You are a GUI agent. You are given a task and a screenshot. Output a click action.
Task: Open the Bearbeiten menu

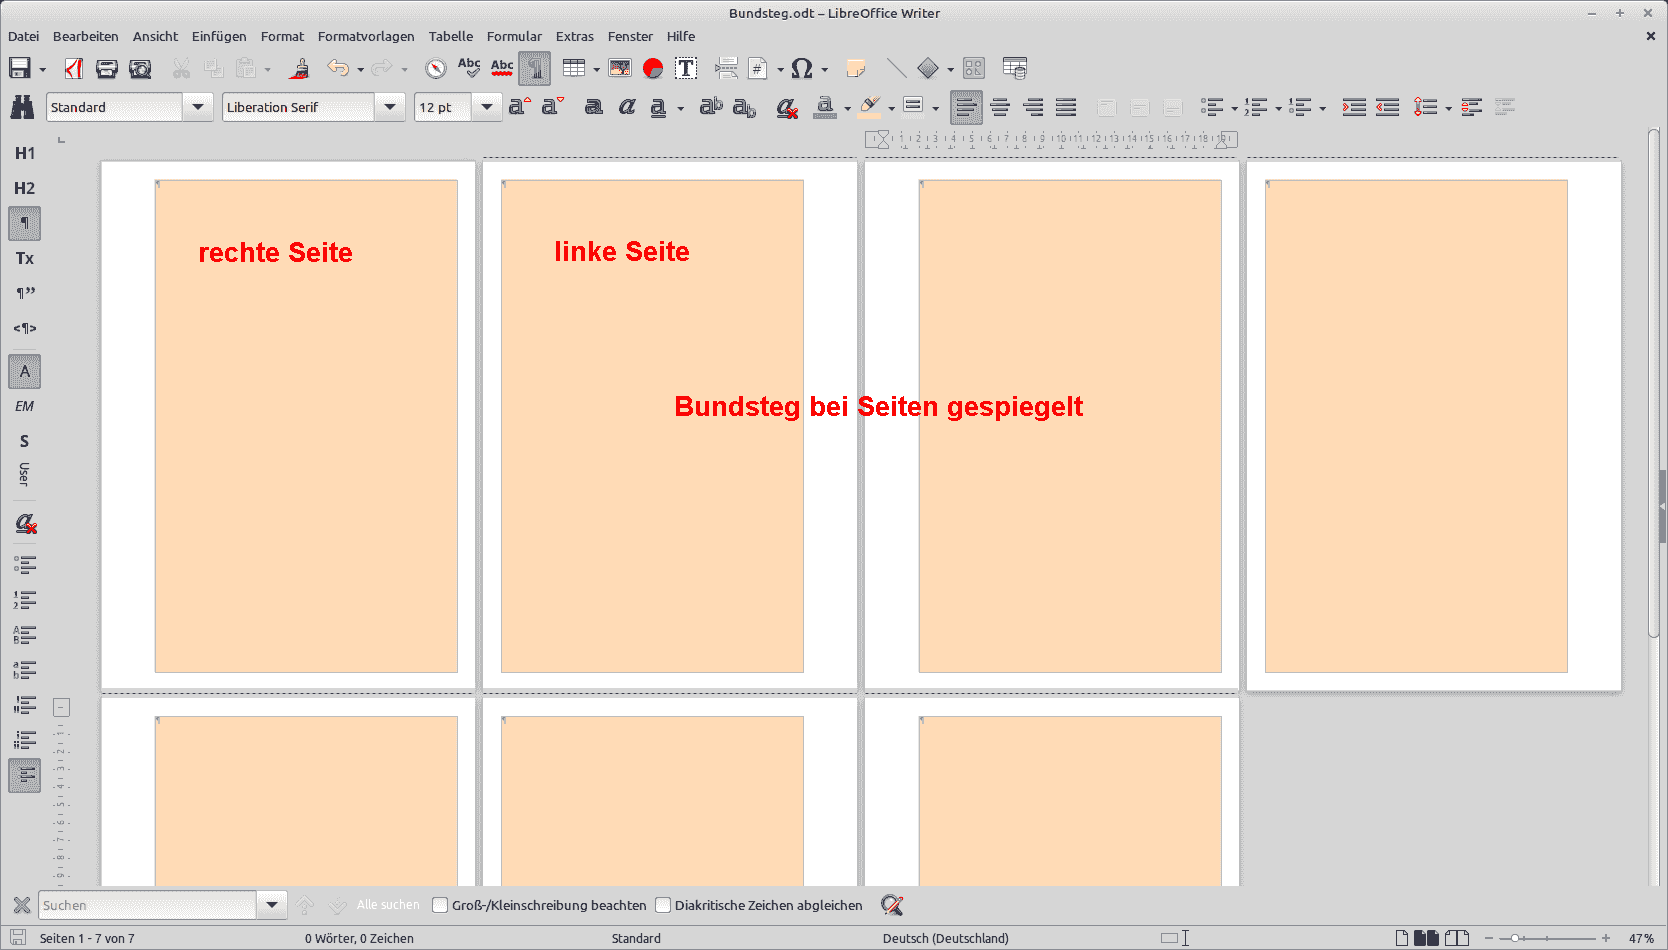(x=85, y=36)
